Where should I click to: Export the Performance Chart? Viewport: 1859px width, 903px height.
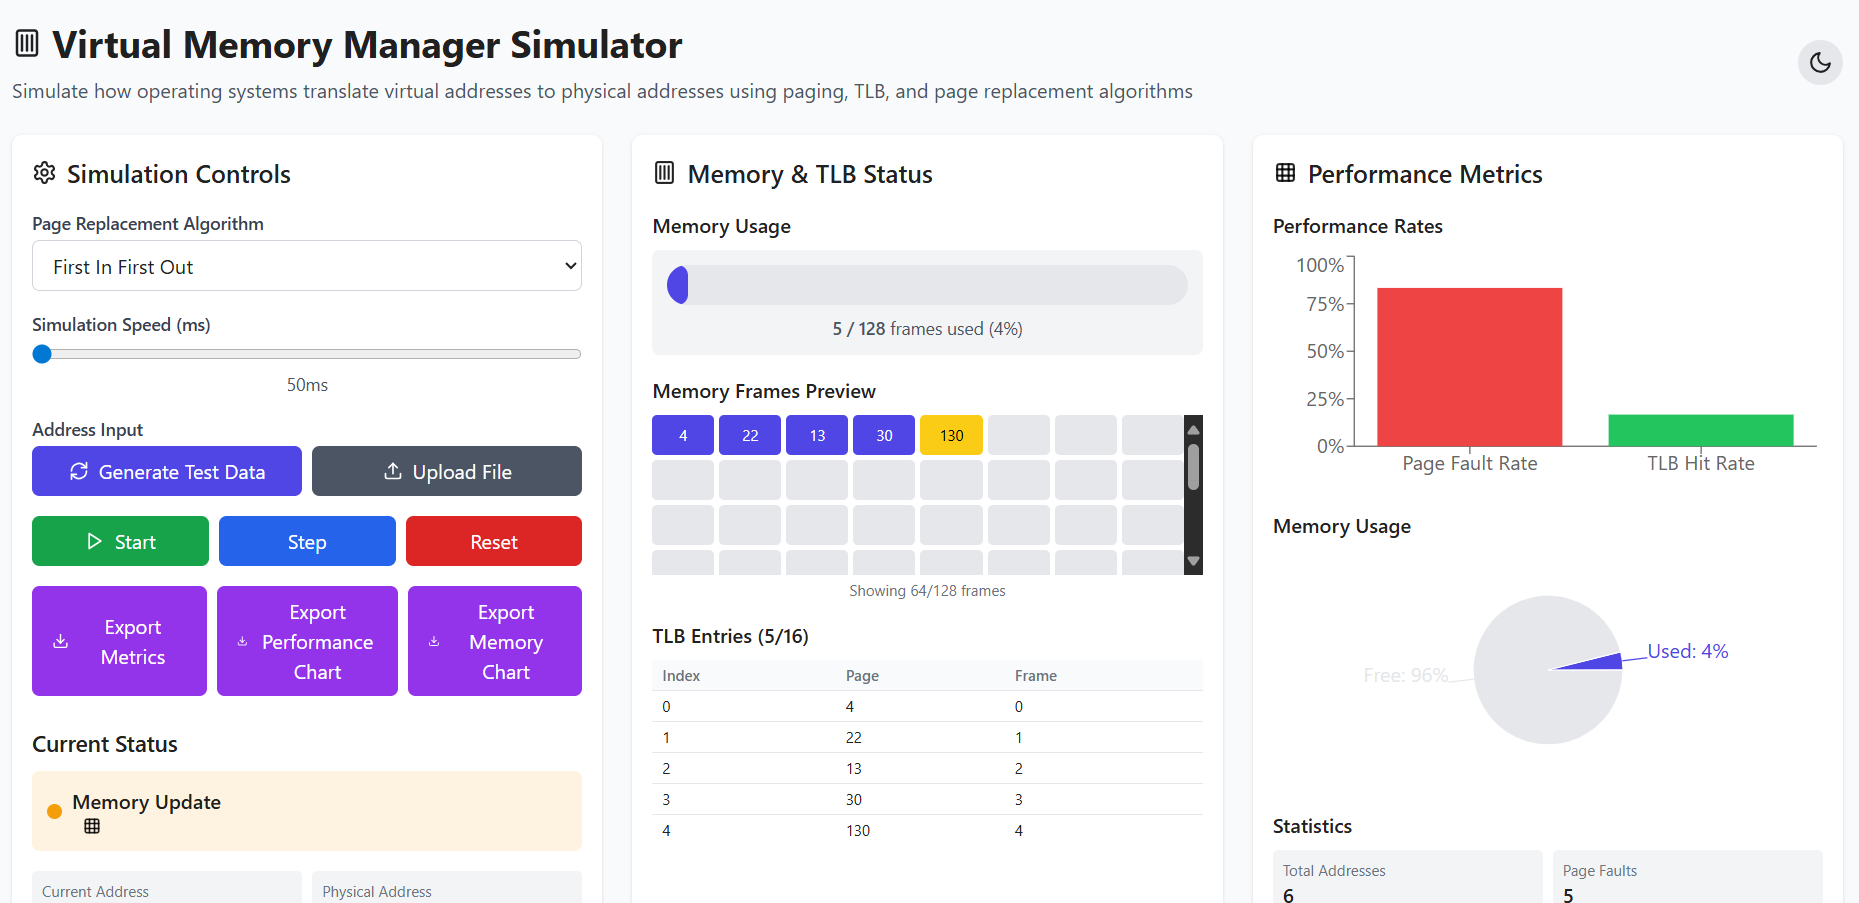307,641
